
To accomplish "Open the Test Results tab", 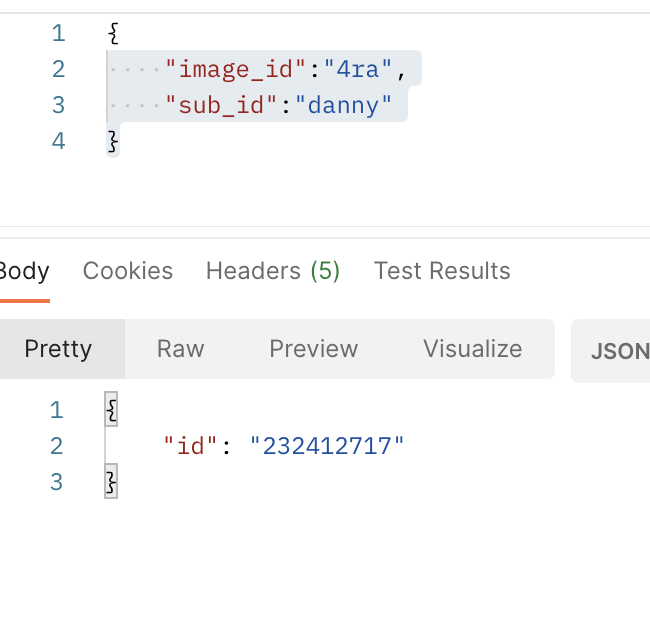I will 442,271.
